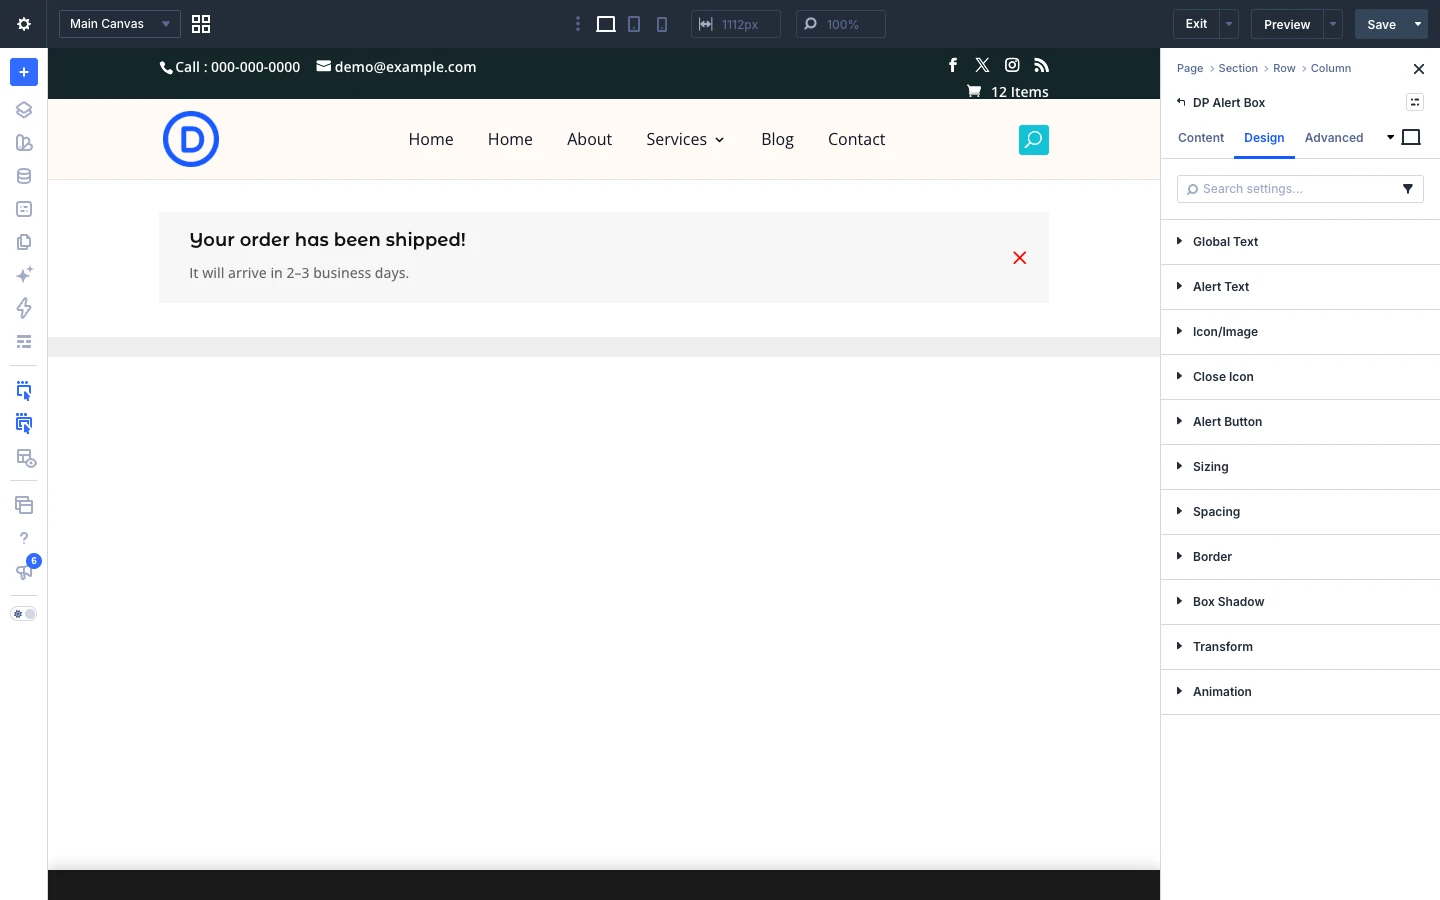This screenshot has width=1440, height=900.
Task: Open the AI sparkle icon in sidebar
Action: (x=24, y=275)
